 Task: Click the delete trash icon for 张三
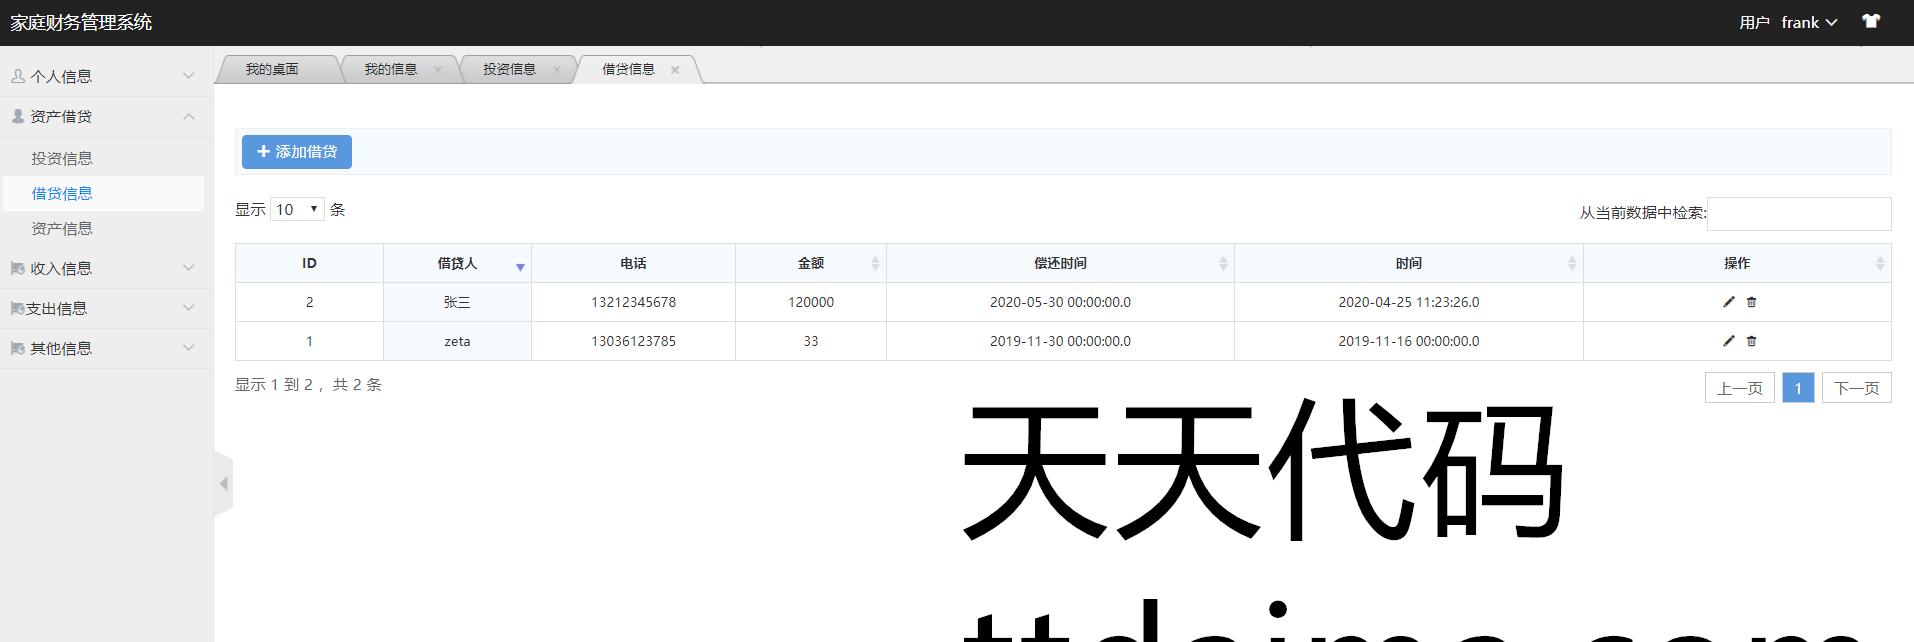pyautogui.click(x=1751, y=302)
